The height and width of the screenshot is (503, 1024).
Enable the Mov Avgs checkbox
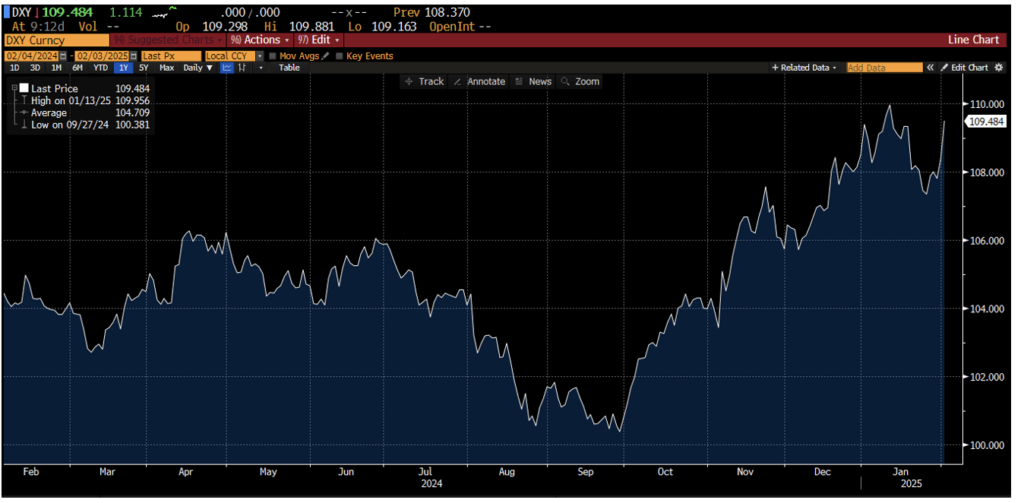point(272,56)
